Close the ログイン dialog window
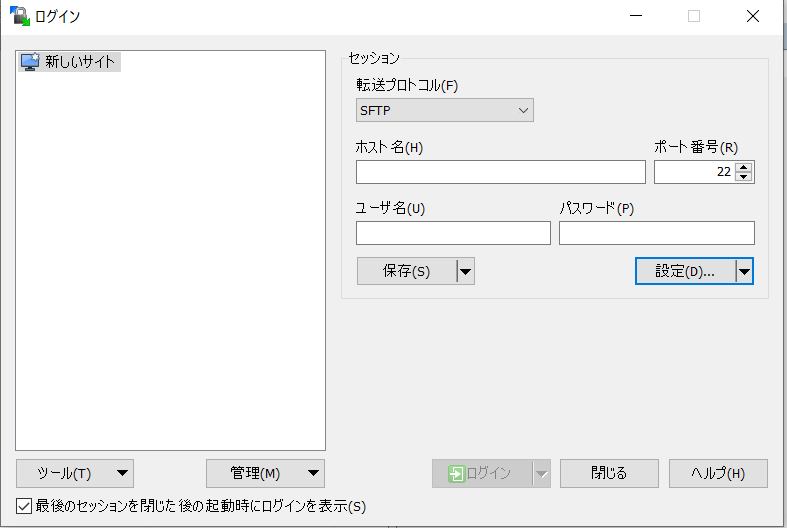This screenshot has width=787, height=528. click(x=752, y=16)
